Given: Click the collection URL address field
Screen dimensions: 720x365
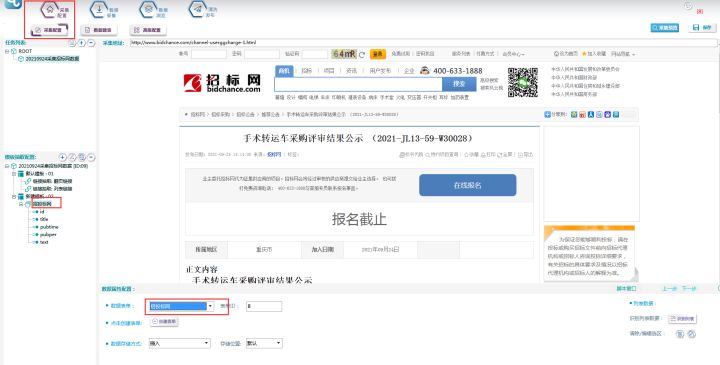Looking at the screenshot, I should click(x=423, y=43).
